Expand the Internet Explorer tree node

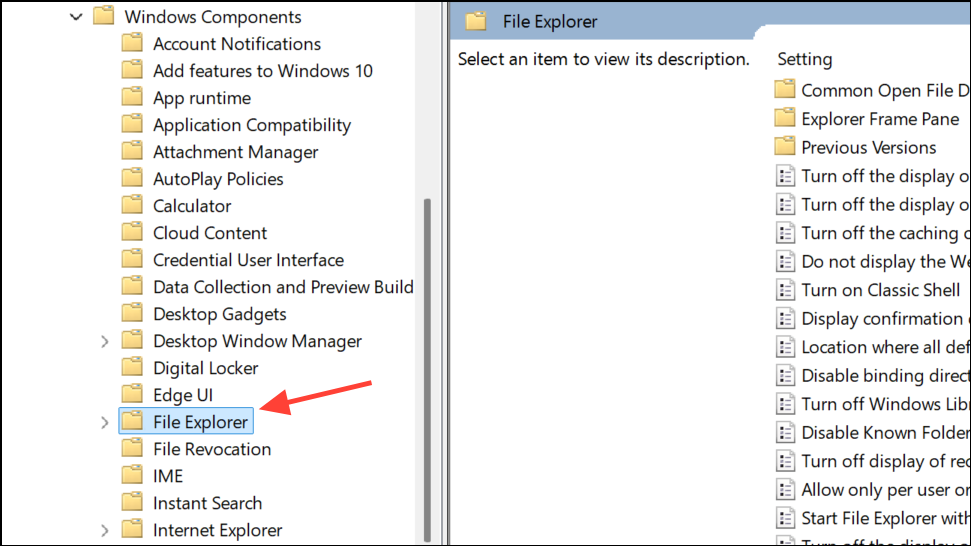coord(105,530)
